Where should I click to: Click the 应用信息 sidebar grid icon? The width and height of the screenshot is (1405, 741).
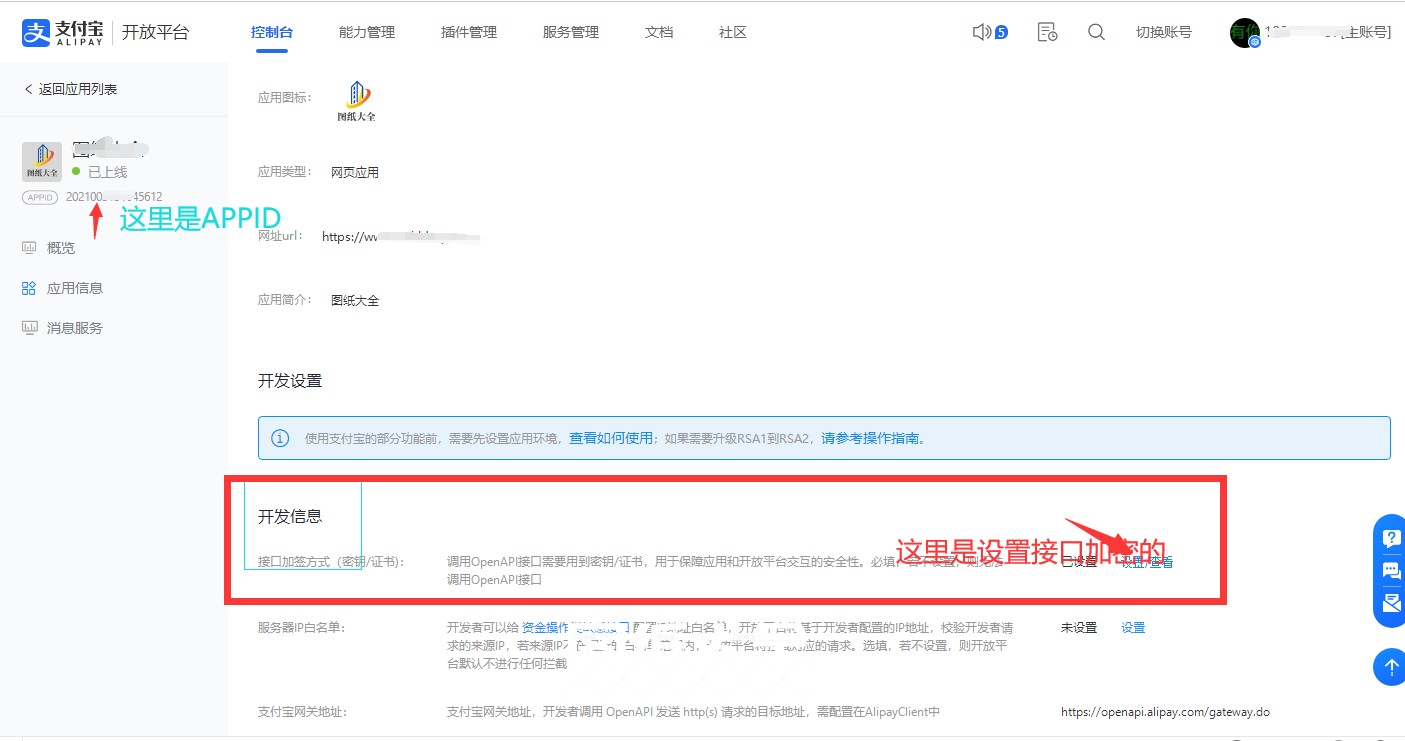pyautogui.click(x=29, y=288)
